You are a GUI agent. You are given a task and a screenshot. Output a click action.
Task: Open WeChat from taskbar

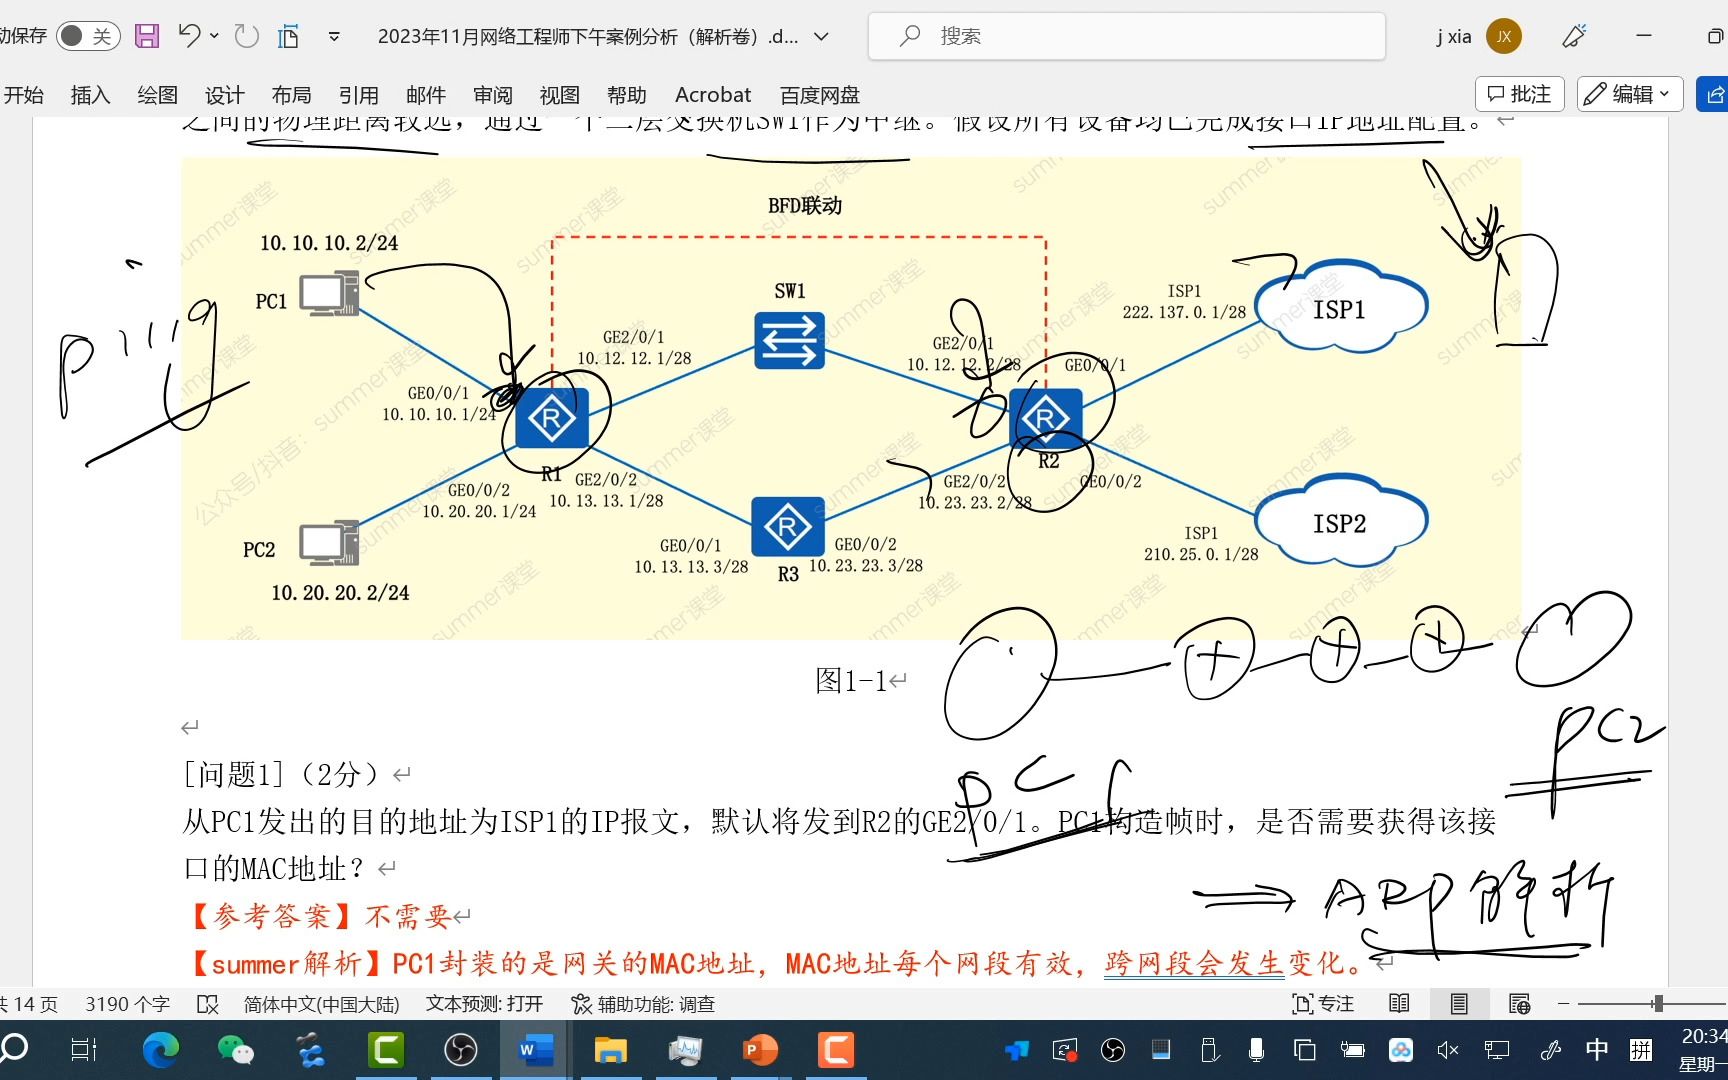tap(235, 1050)
